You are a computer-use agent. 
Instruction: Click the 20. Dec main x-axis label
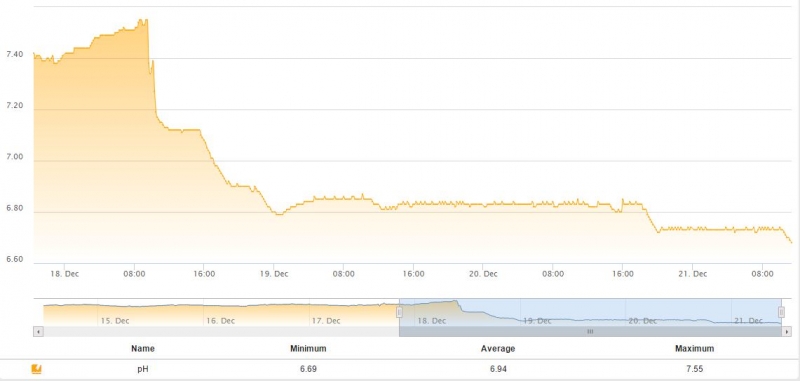point(483,274)
